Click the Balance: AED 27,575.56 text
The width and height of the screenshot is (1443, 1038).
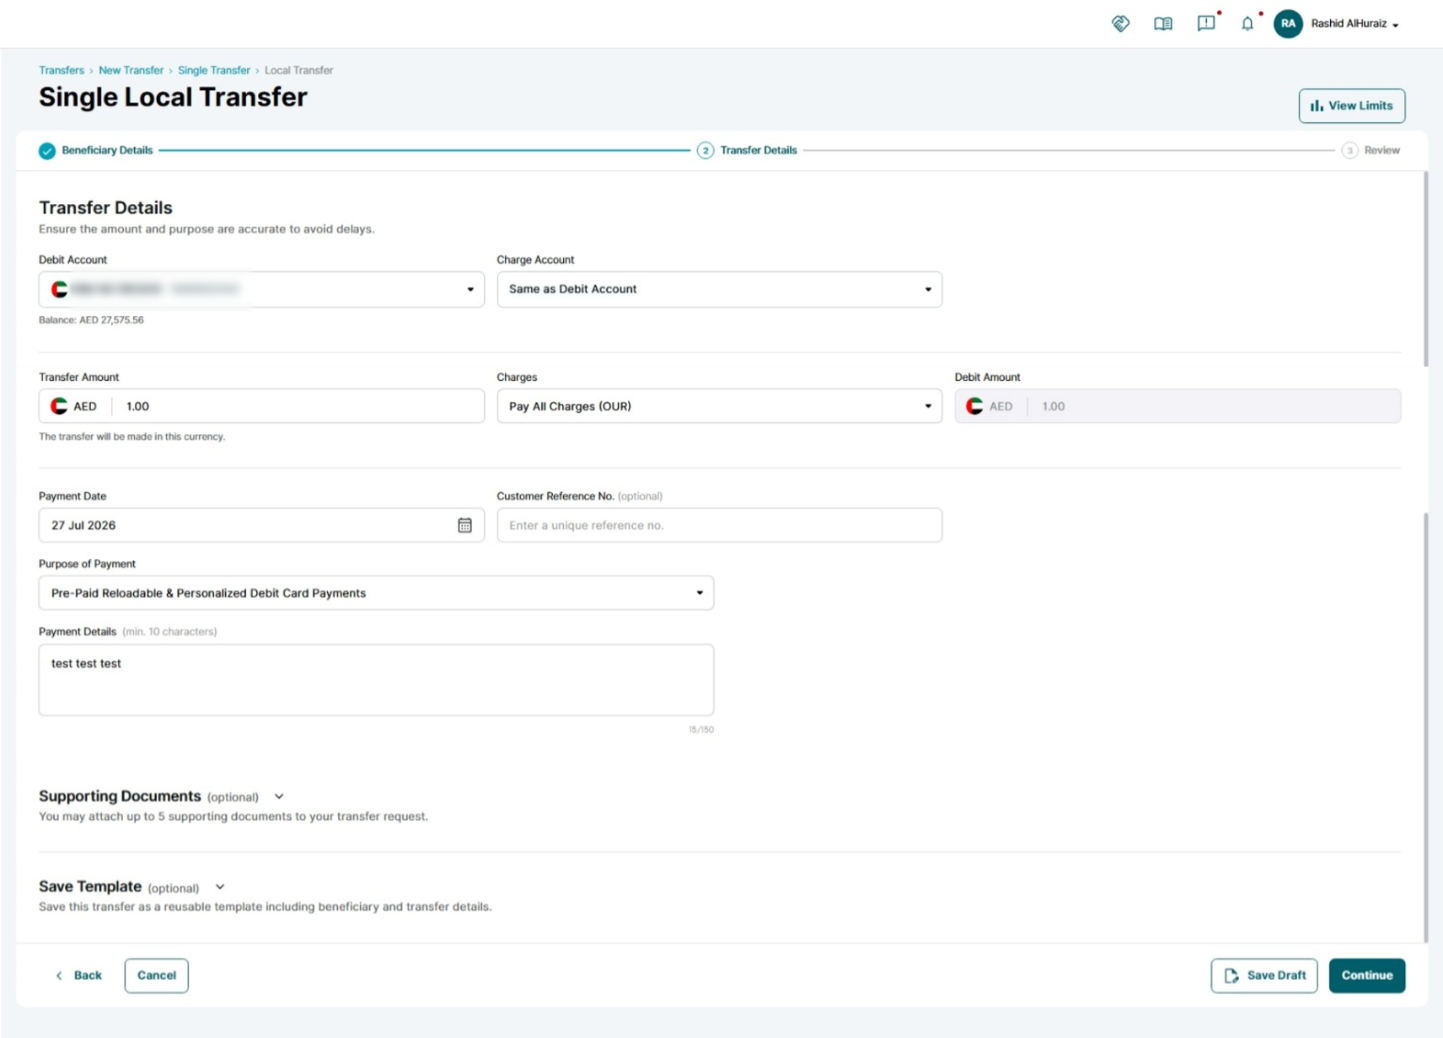91,320
